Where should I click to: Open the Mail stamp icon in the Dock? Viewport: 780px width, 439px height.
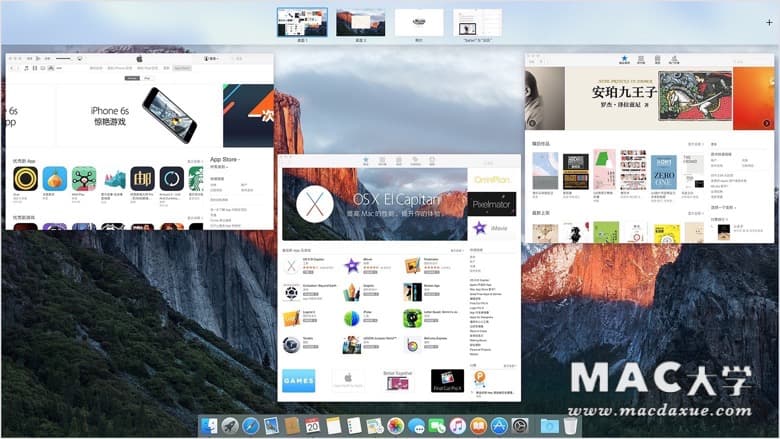(x=271, y=426)
